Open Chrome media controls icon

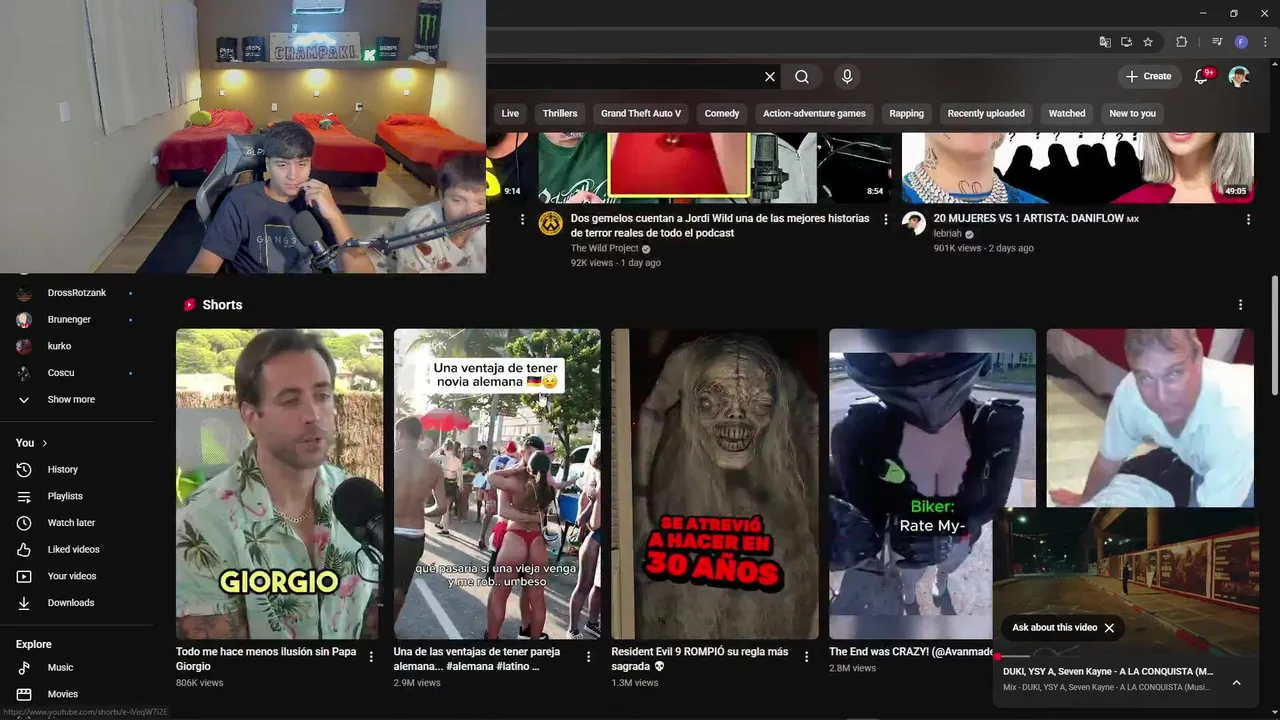tap(1217, 42)
